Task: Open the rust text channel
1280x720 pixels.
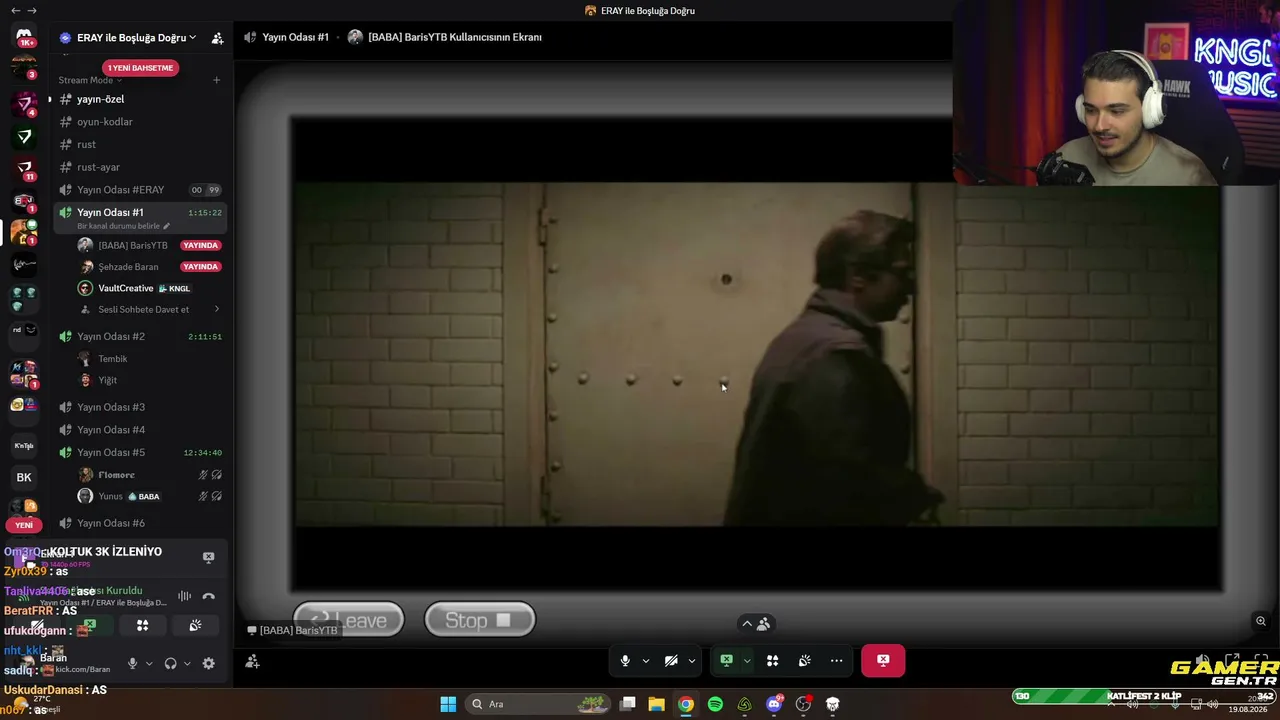Action: click(x=139, y=144)
